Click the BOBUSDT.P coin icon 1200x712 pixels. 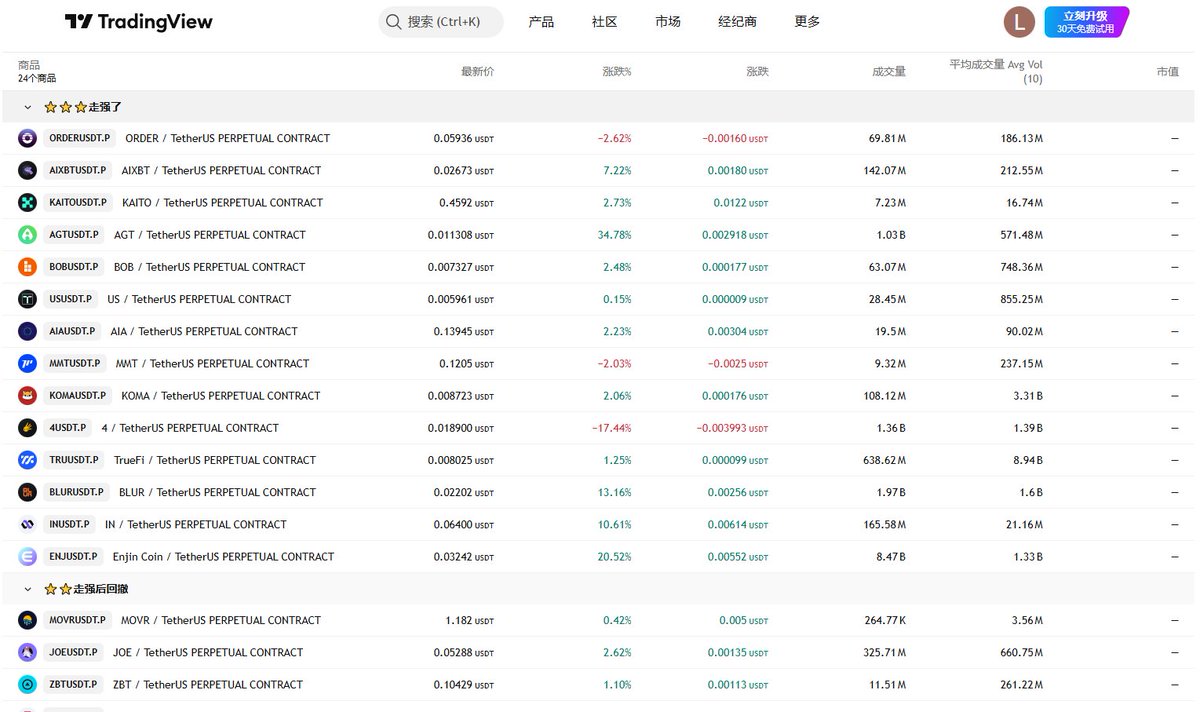pyautogui.click(x=28, y=267)
